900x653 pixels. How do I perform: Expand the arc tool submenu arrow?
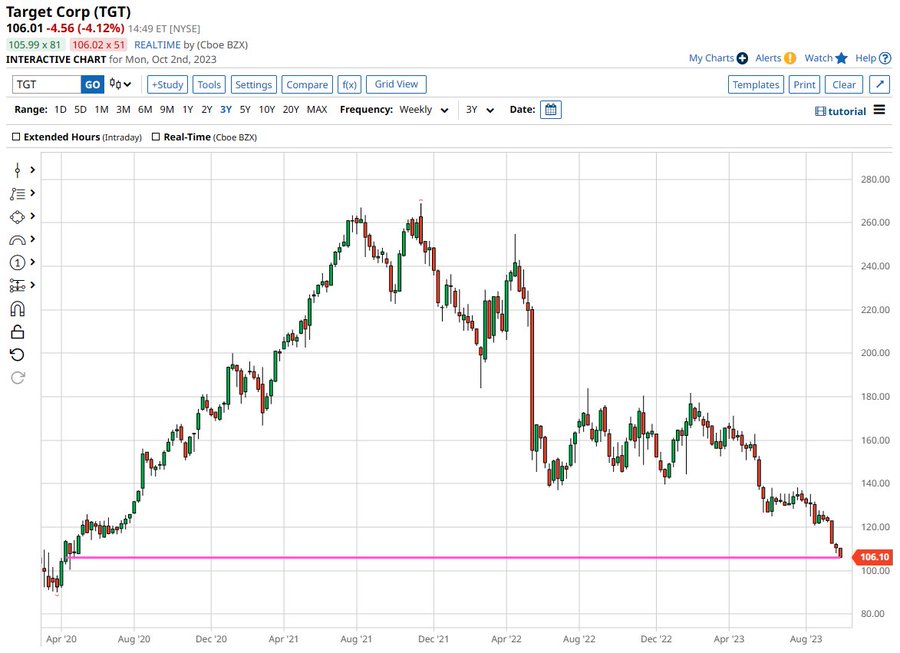33,239
